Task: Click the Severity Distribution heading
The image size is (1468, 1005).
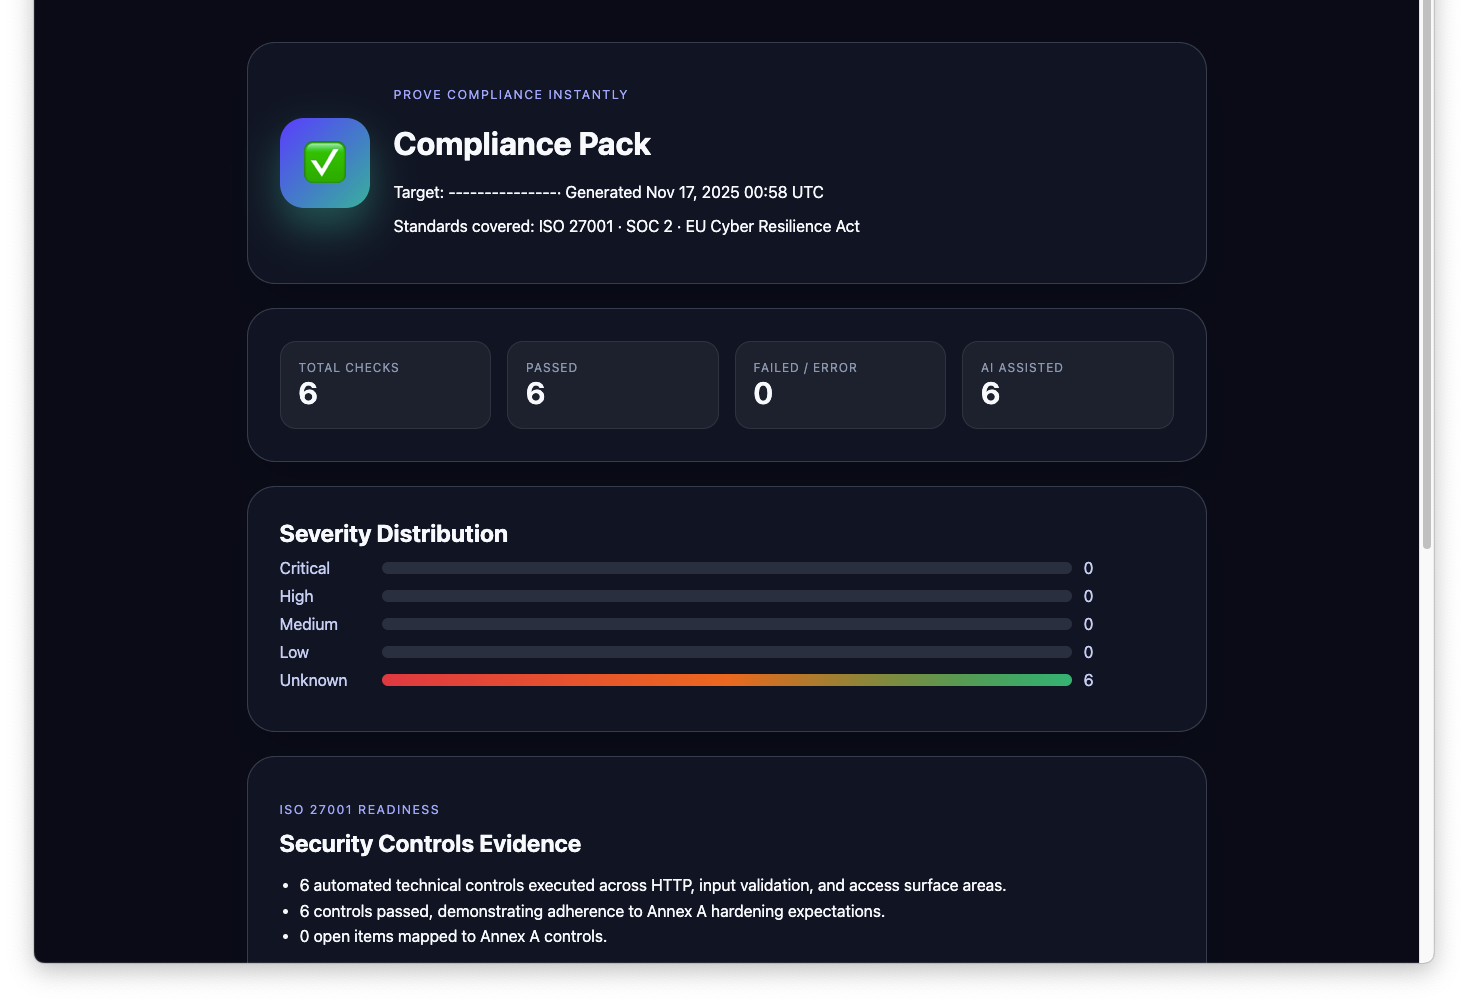Action: [x=393, y=534]
